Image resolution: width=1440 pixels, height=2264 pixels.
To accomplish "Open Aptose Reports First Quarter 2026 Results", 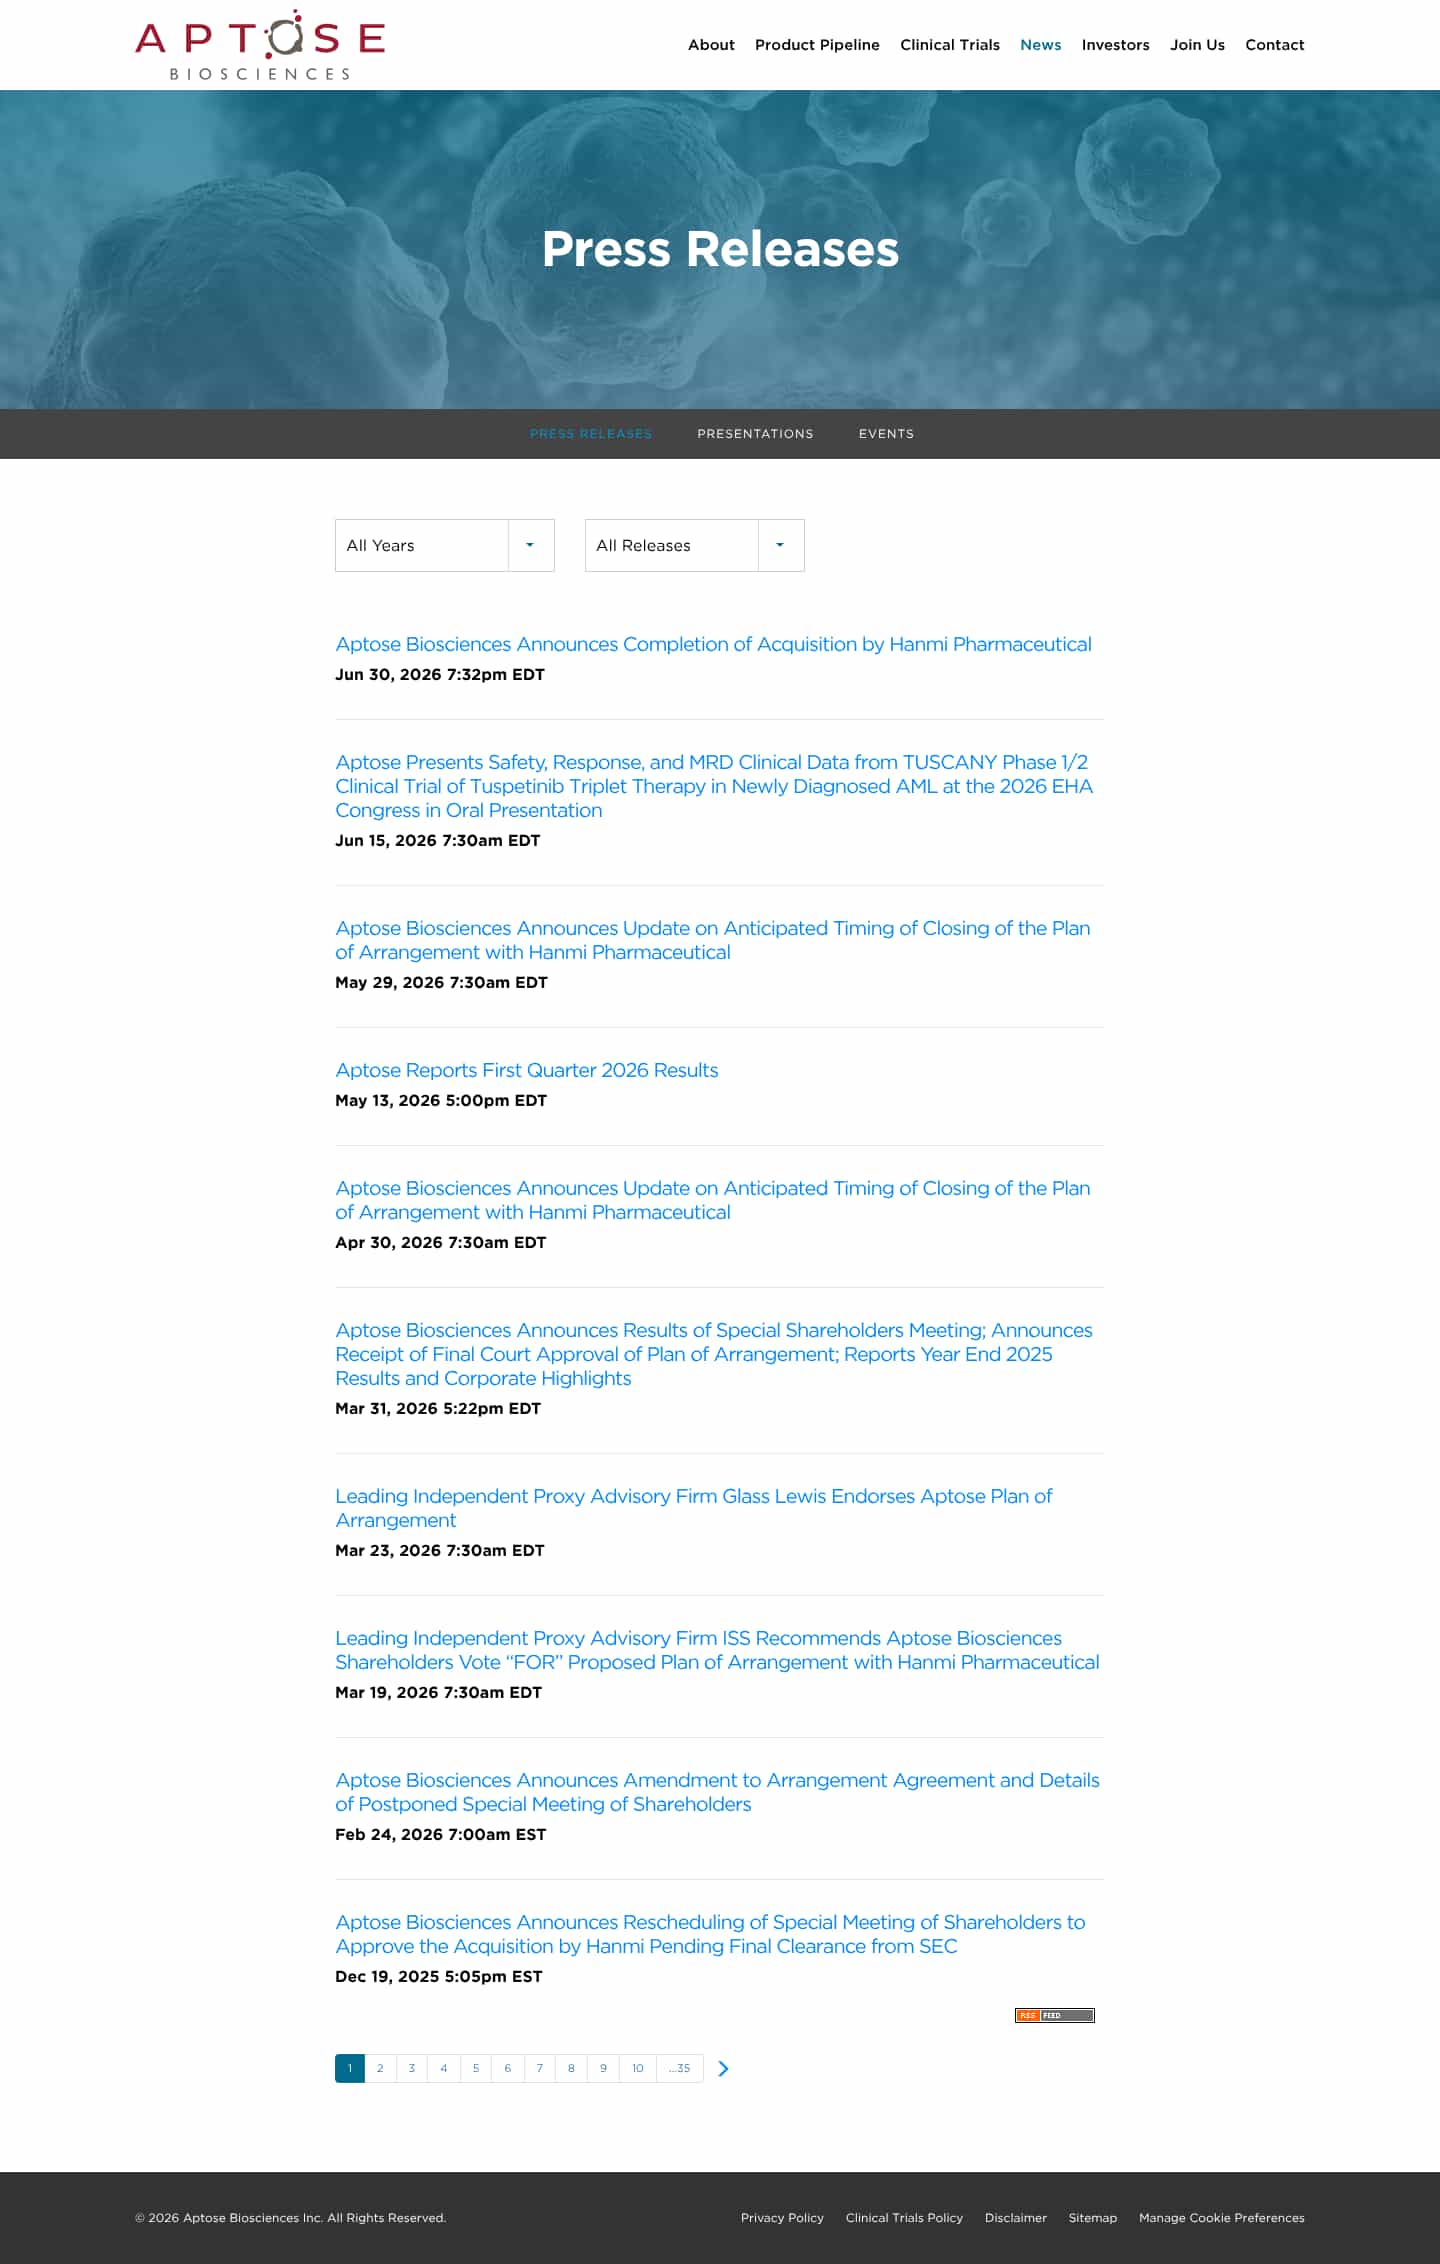I will [x=527, y=1070].
